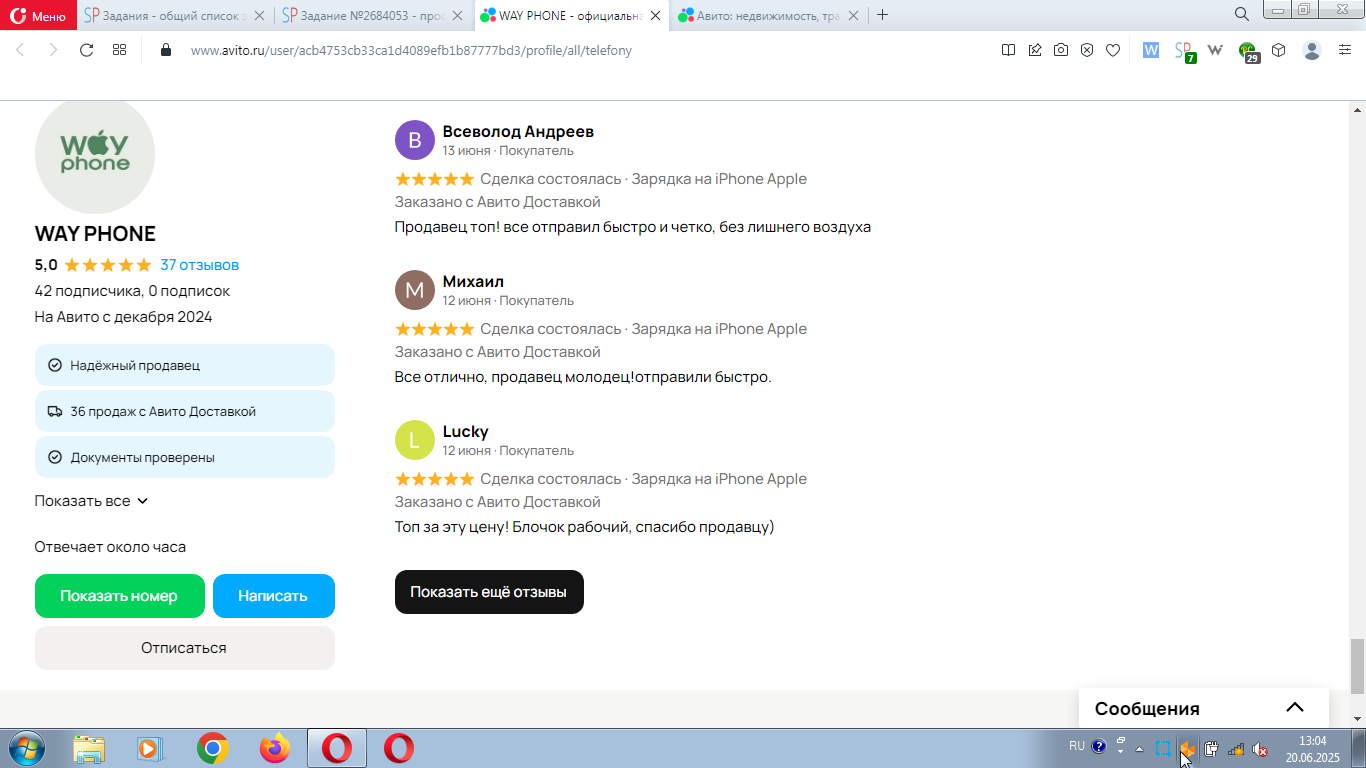Image resolution: width=1366 pixels, height=768 pixels.
Task: Click the green Показать номер button
Action: (120, 596)
